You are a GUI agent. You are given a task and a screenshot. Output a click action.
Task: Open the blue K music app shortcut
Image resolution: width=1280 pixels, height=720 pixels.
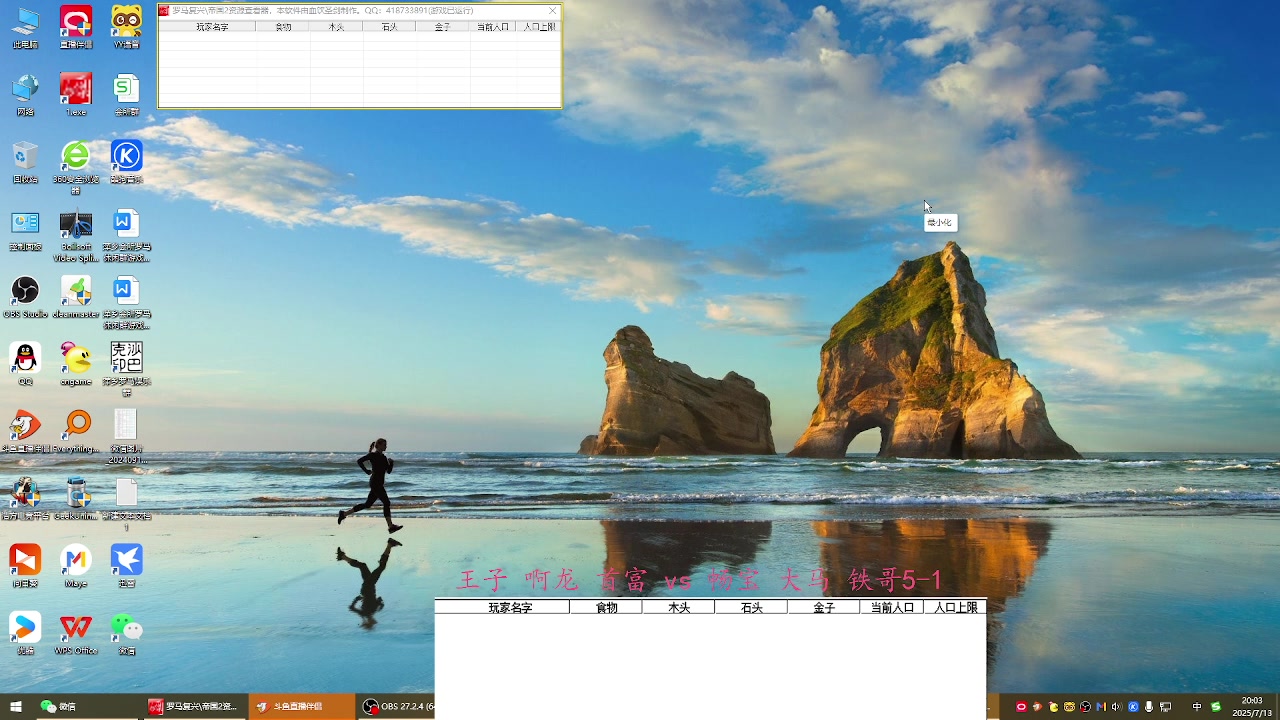click(126, 162)
